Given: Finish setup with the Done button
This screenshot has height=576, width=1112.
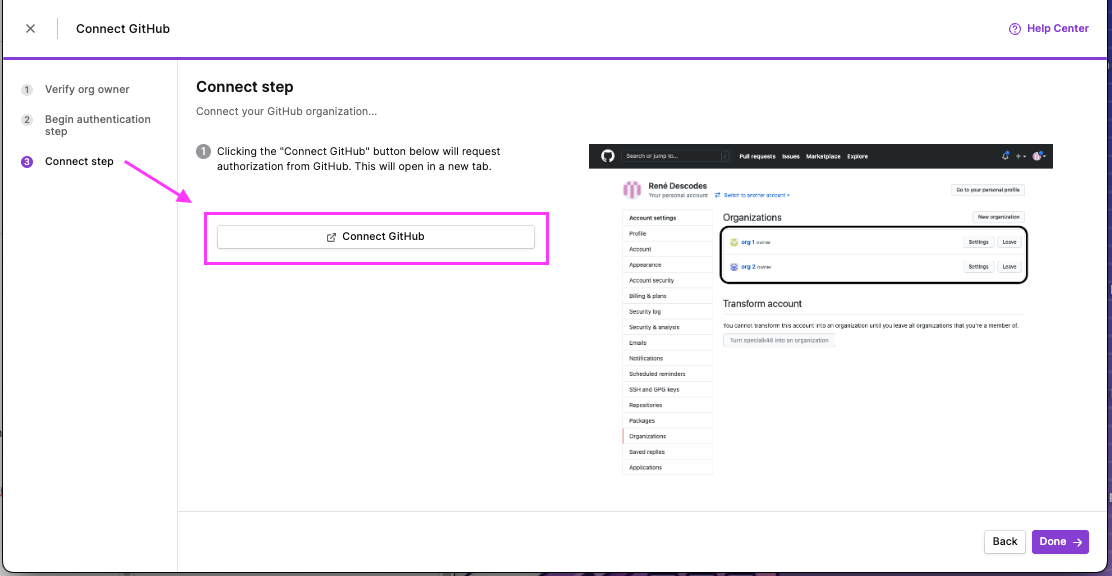Looking at the screenshot, I should pos(1060,541).
